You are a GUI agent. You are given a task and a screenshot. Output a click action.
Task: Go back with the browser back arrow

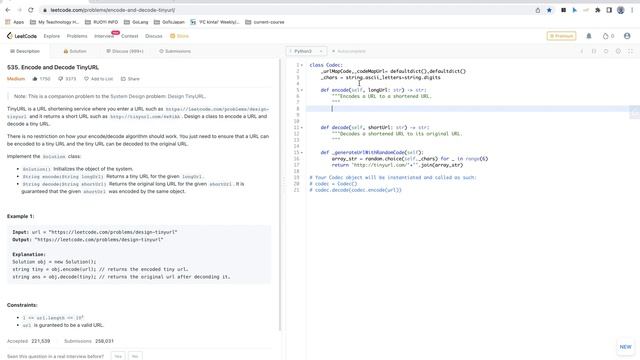pyautogui.click(x=8, y=10)
